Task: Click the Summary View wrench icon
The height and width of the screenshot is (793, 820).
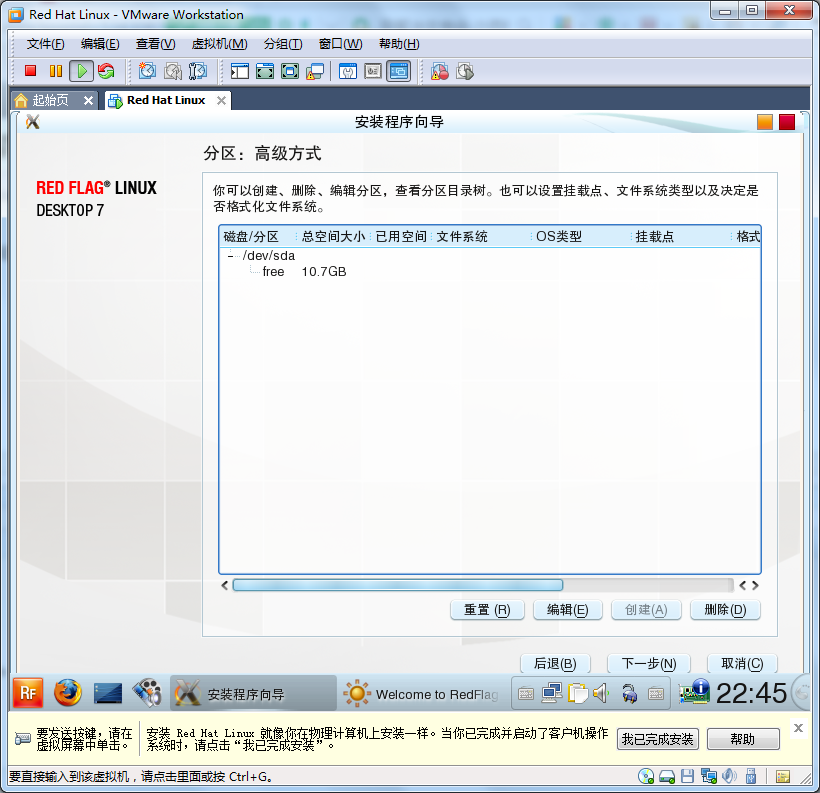Action: click(x=348, y=71)
